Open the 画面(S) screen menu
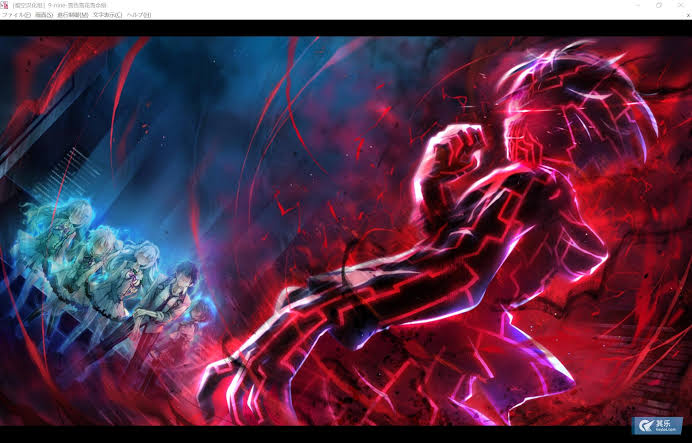 [x=44, y=15]
